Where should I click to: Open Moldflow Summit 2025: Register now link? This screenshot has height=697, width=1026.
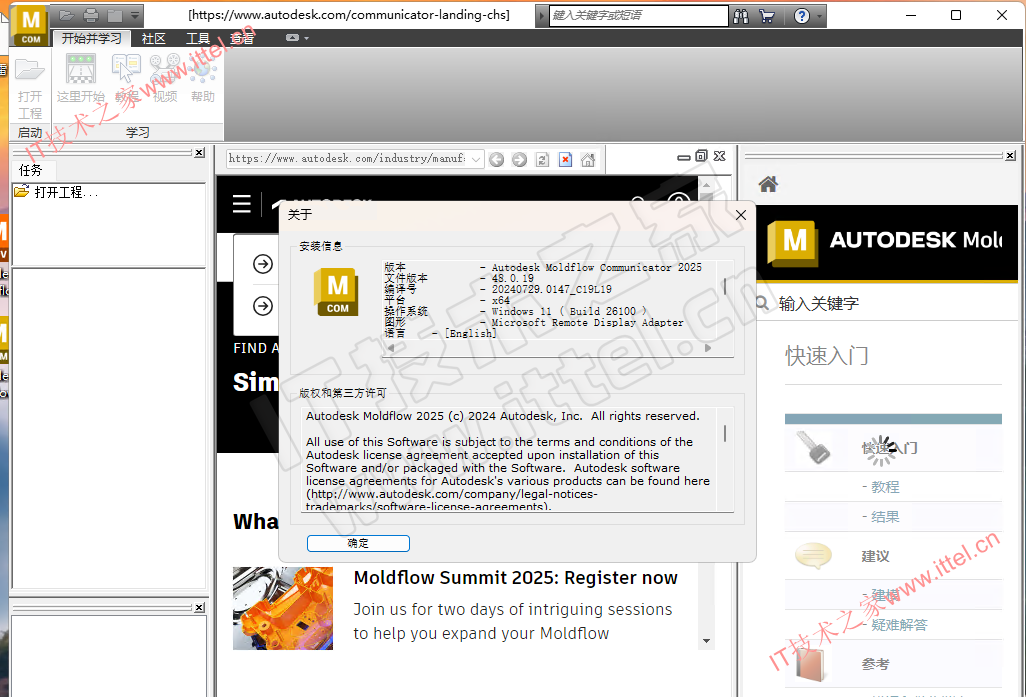tap(516, 578)
